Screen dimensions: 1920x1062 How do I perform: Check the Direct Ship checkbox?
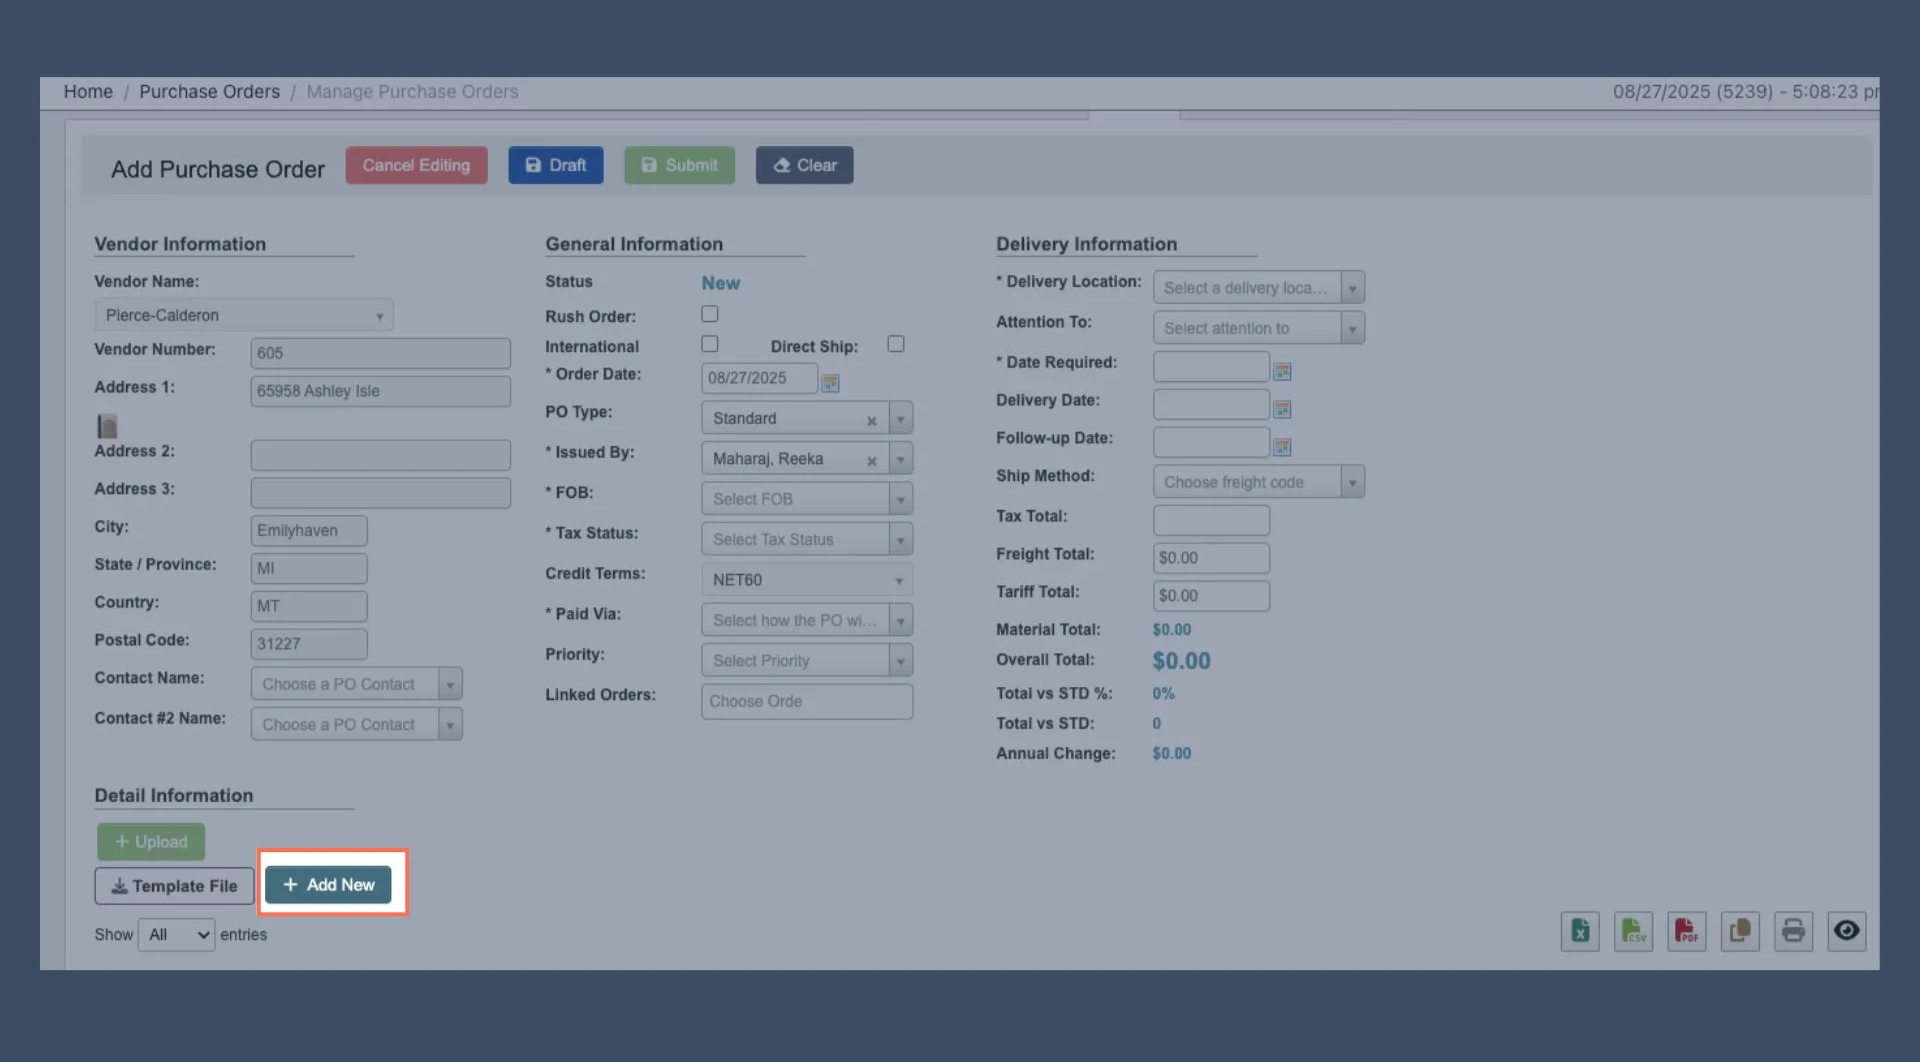(896, 344)
